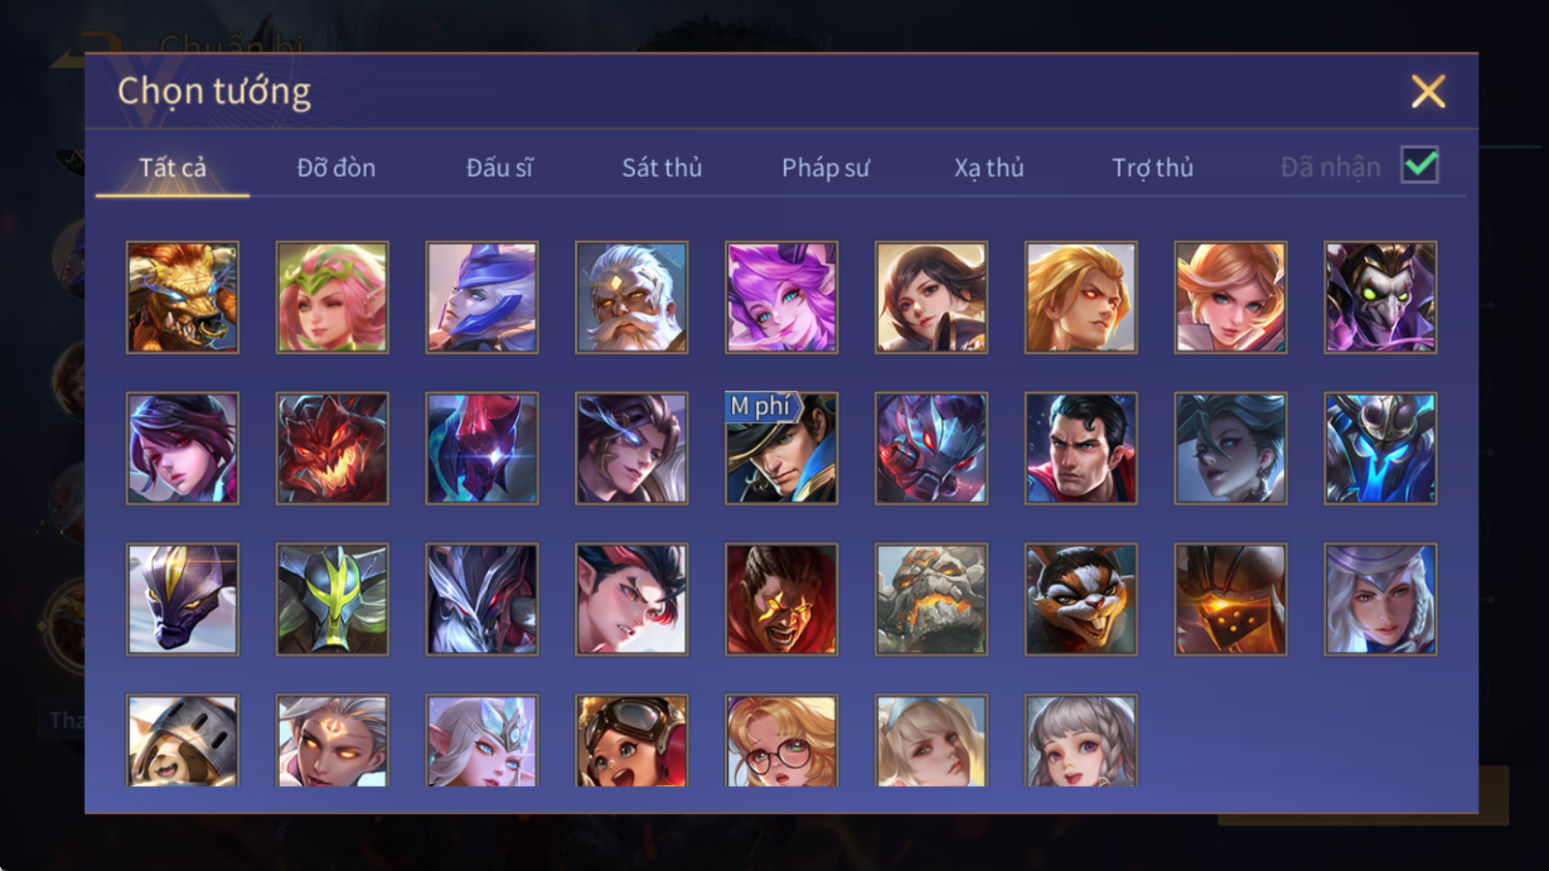Show the 'Đấu sĩ' hero category
Viewport: 1549px width, 871px height.
point(499,168)
